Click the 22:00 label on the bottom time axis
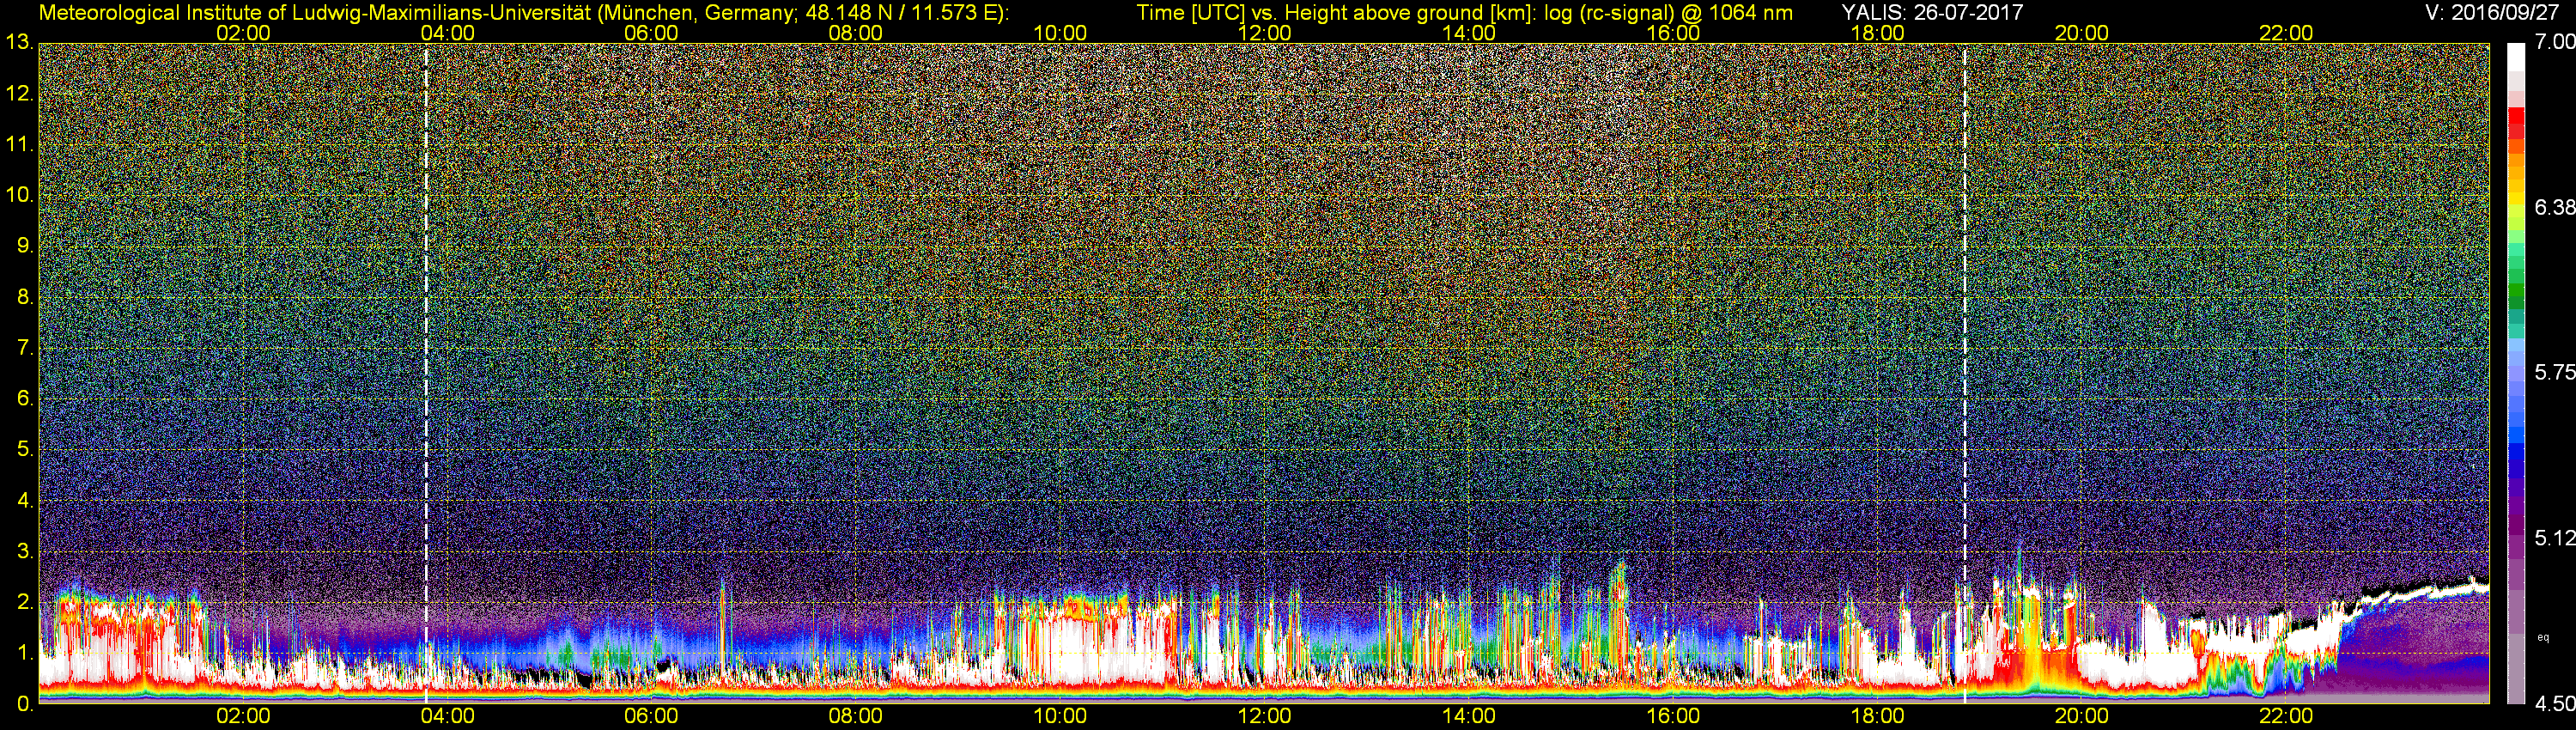The height and width of the screenshot is (730, 2576). [2286, 716]
